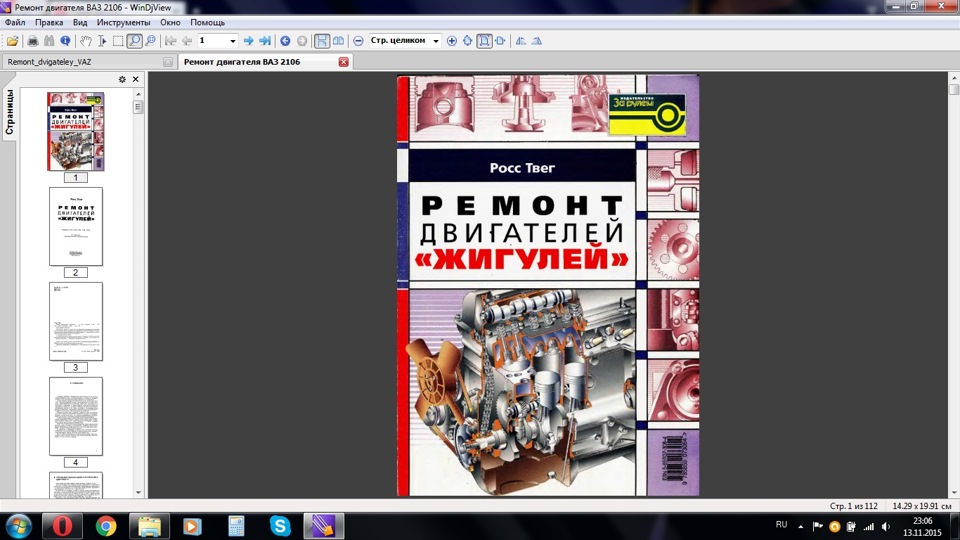Go to previous page arrow

[x=187, y=41]
